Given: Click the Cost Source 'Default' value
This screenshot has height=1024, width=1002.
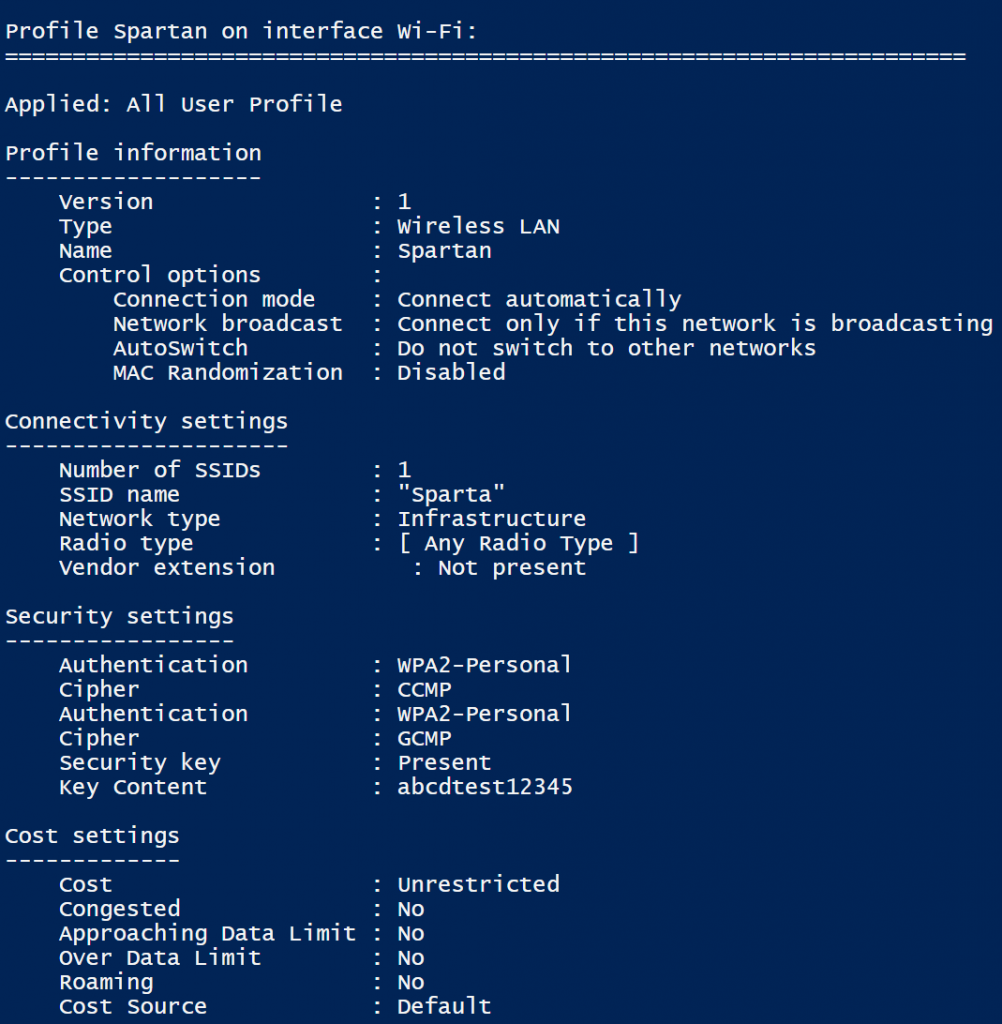Looking at the screenshot, I should (x=444, y=1006).
